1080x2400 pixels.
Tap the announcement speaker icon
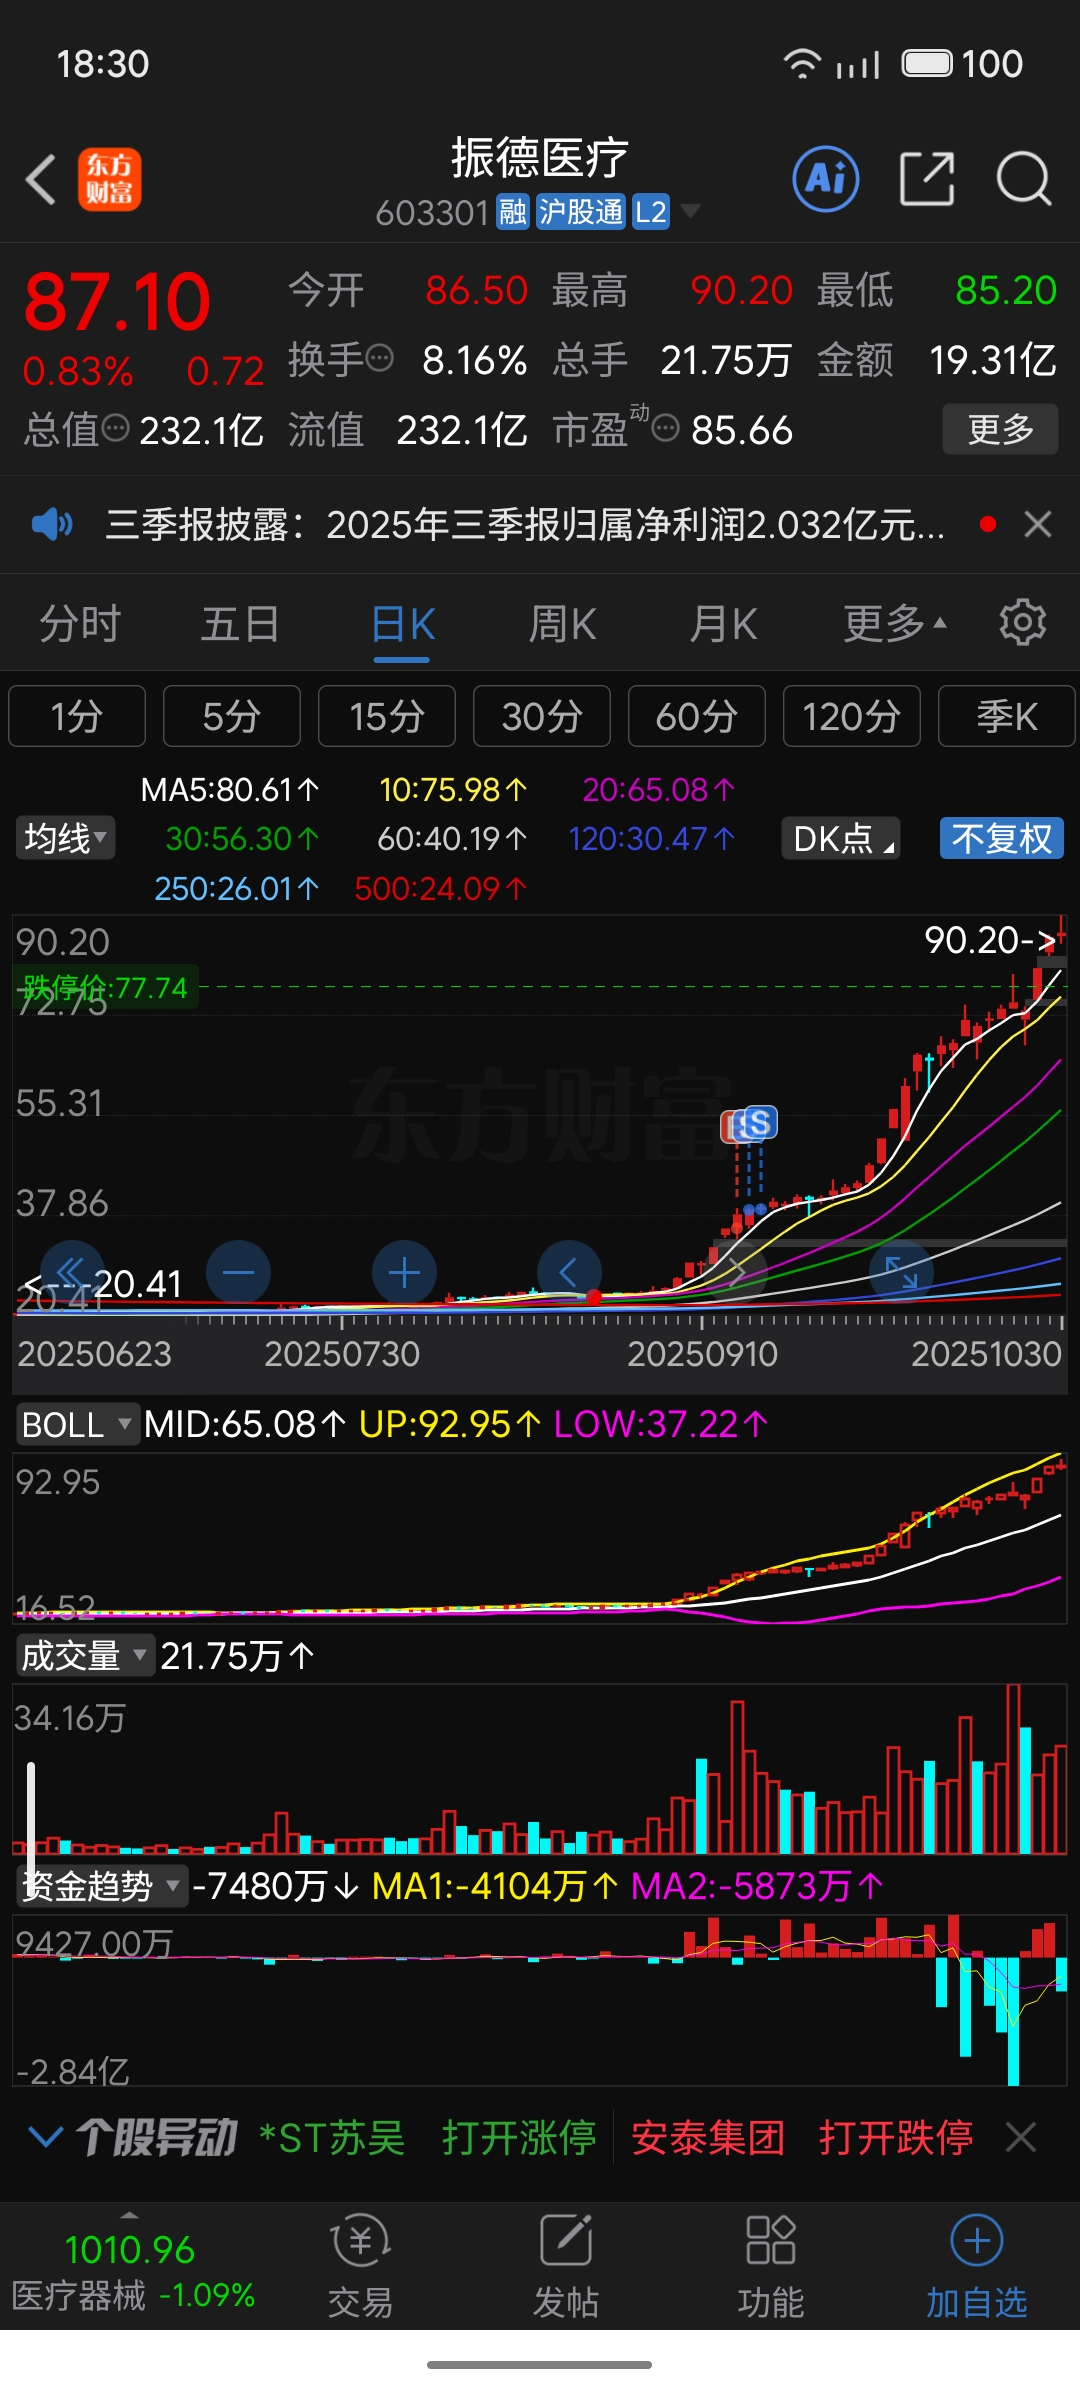coord(52,524)
